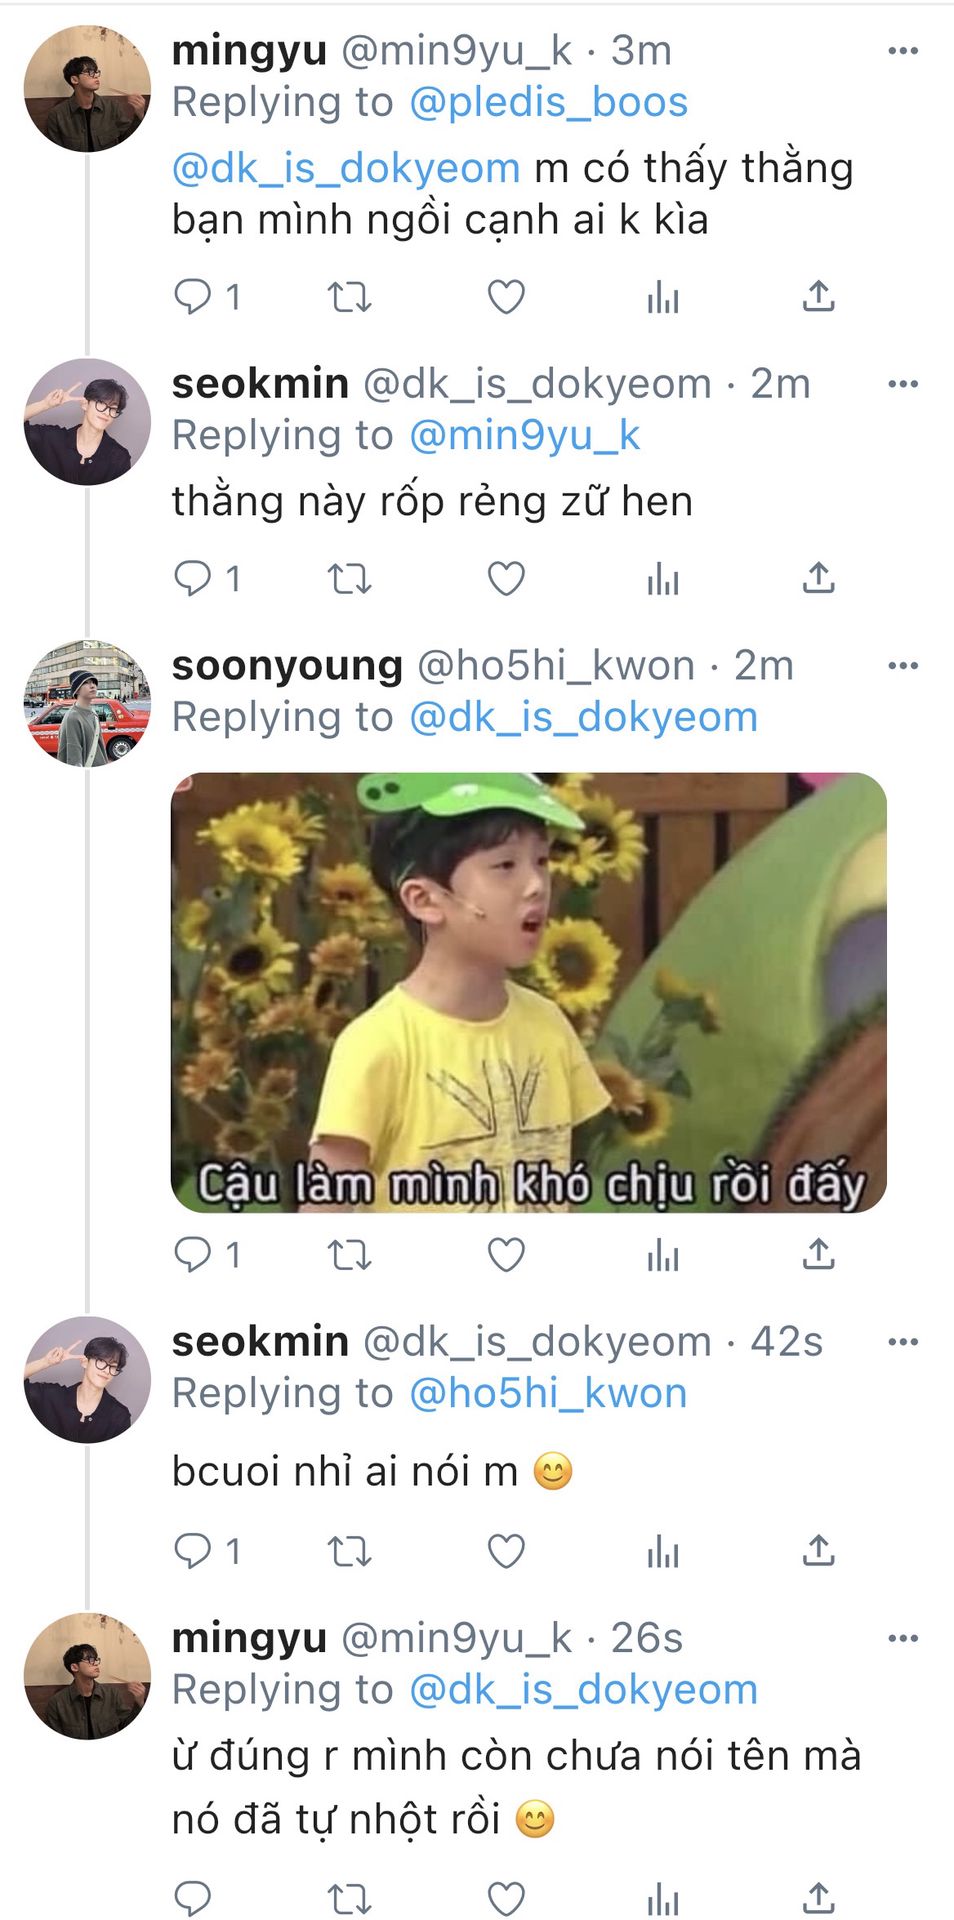Open more options on mingyu's 3m tweet
Image resolution: width=954 pixels, height=1920 pixels.
pyautogui.click(x=902, y=51)
